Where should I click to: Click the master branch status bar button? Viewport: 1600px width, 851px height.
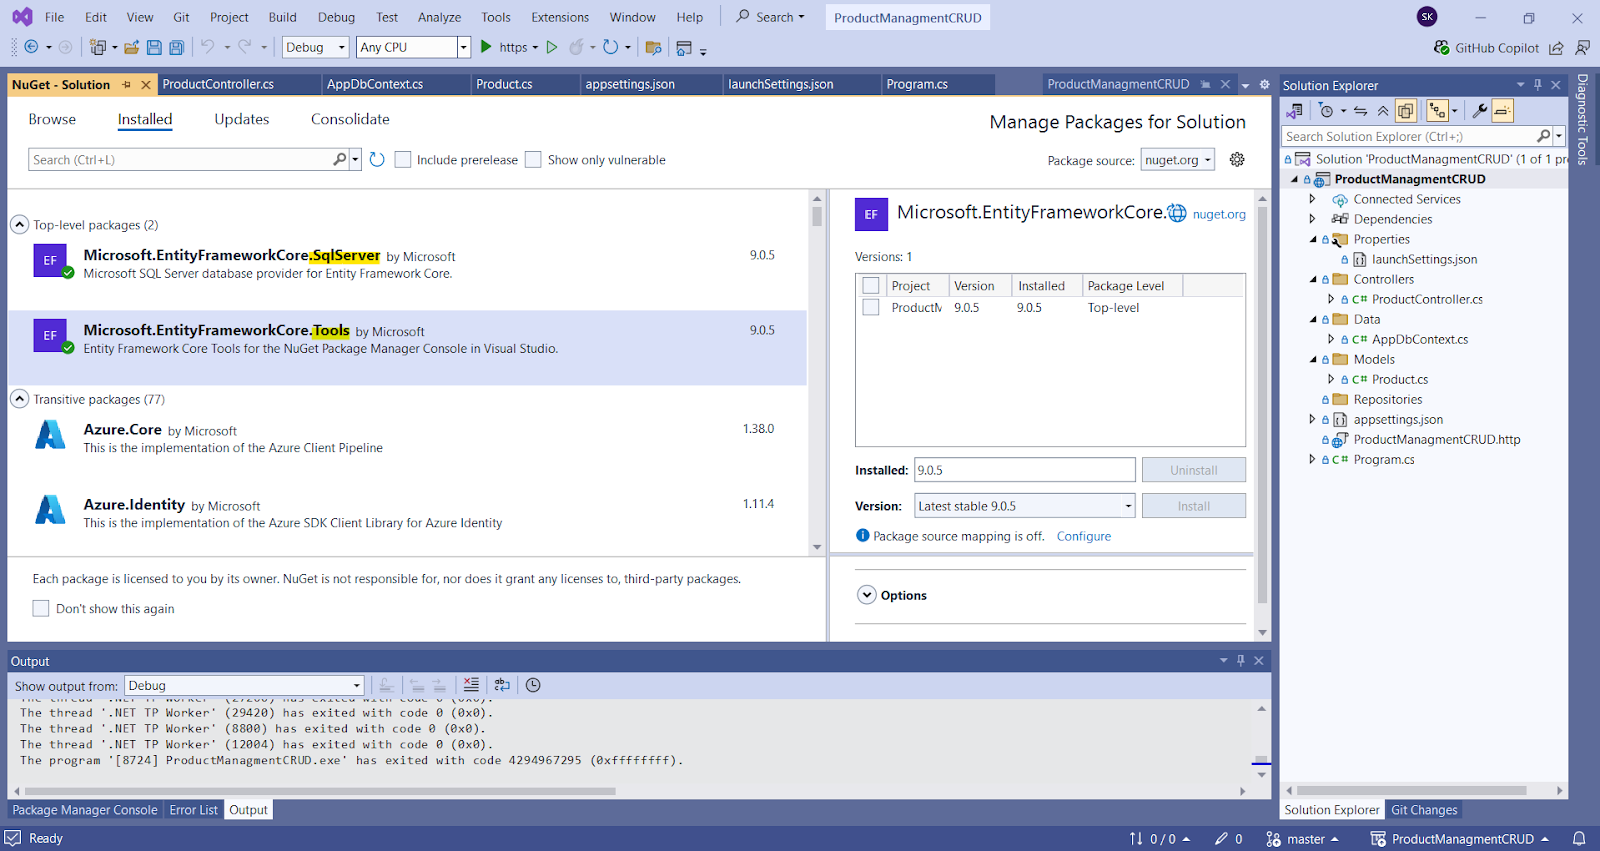[1303, 839]
